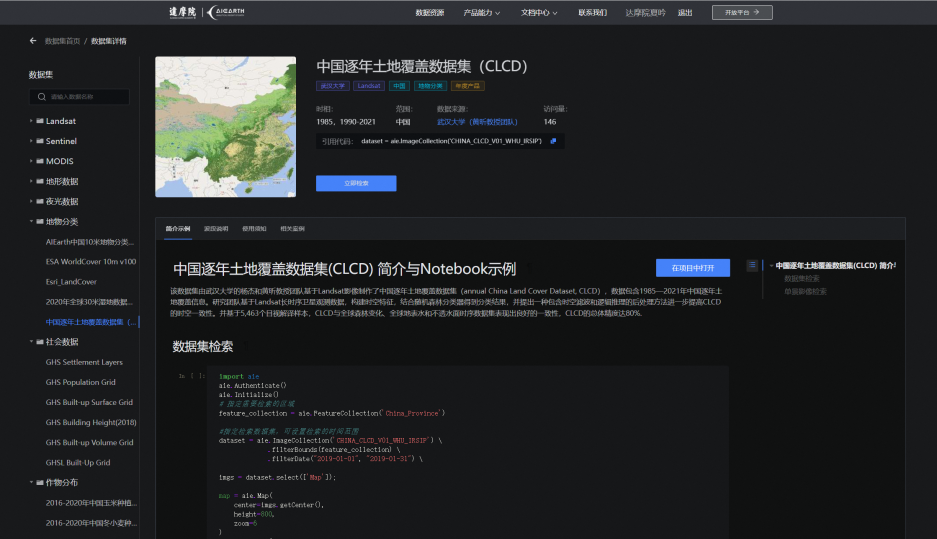Click the 年度产品 tag
Screen dimensions: 937x539
(x=468, y=86)
